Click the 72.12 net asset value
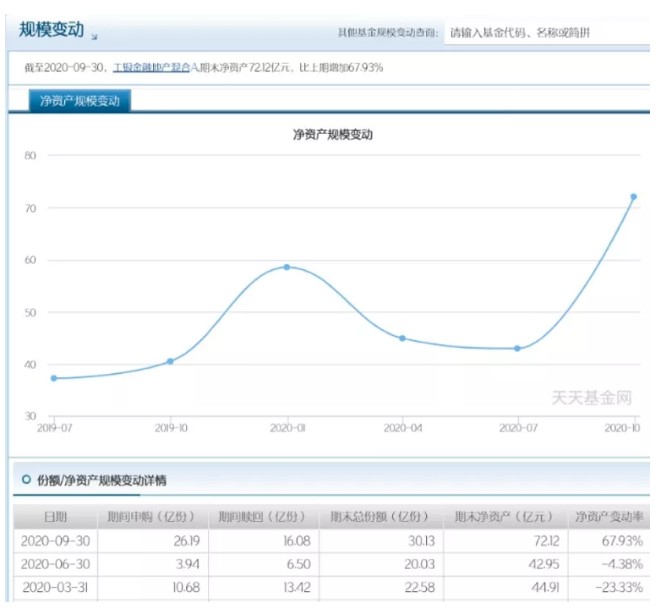660x607 pixels. pos(546,541)
